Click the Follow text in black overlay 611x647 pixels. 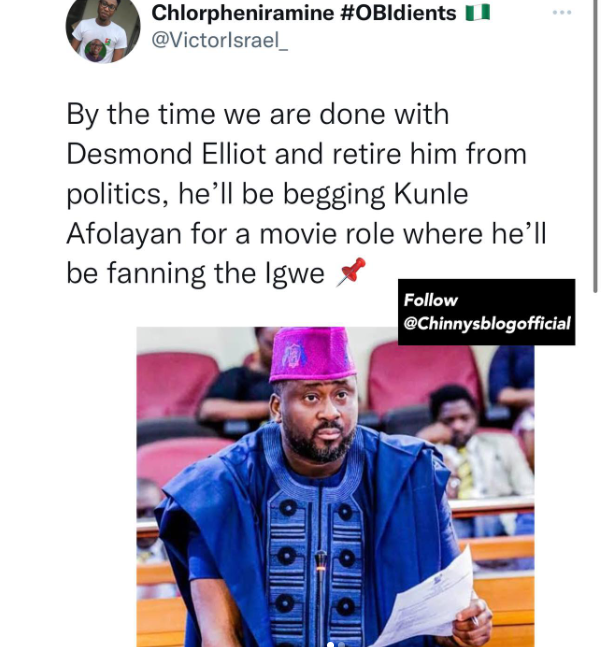tap(431, 299)
